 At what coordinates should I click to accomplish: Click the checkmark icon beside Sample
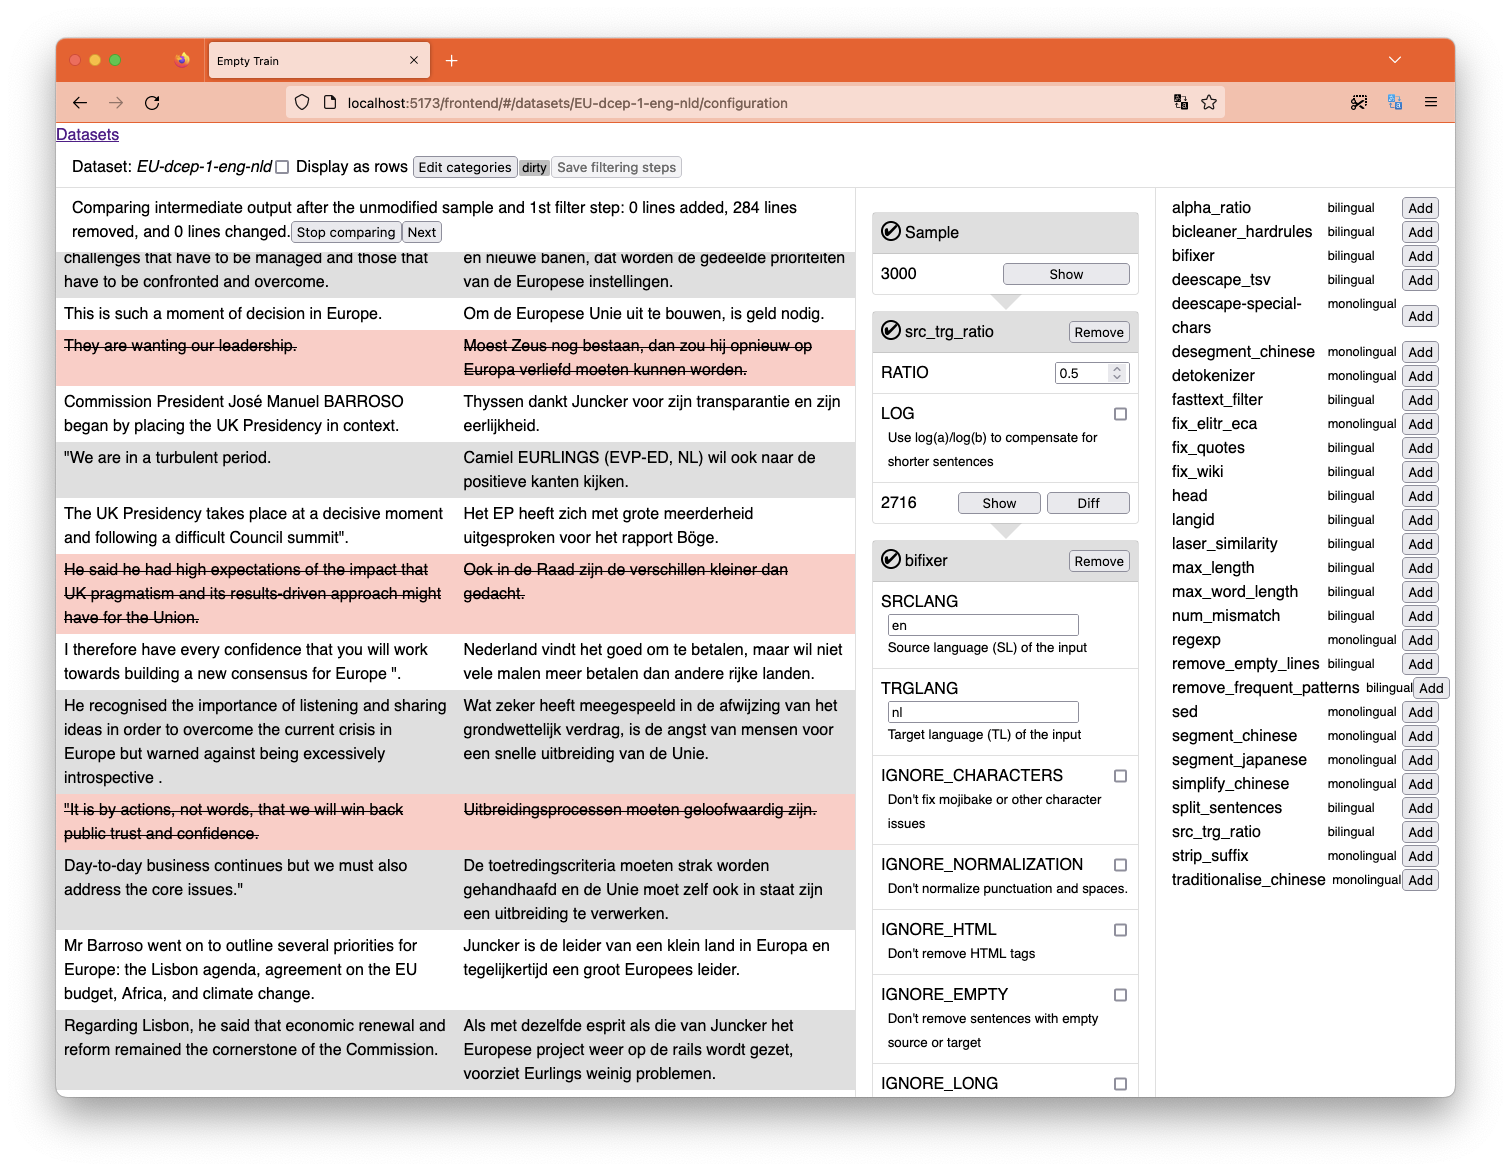pos(890,232)
